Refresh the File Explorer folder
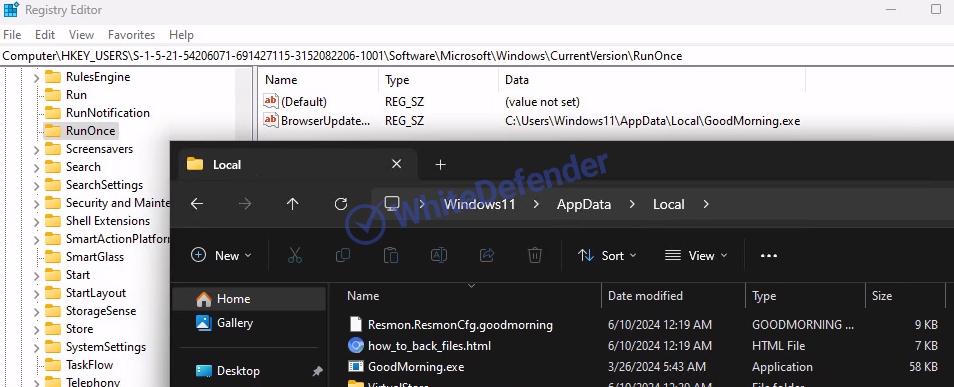Viewport: 954px width, 387px height. point(341,204)
